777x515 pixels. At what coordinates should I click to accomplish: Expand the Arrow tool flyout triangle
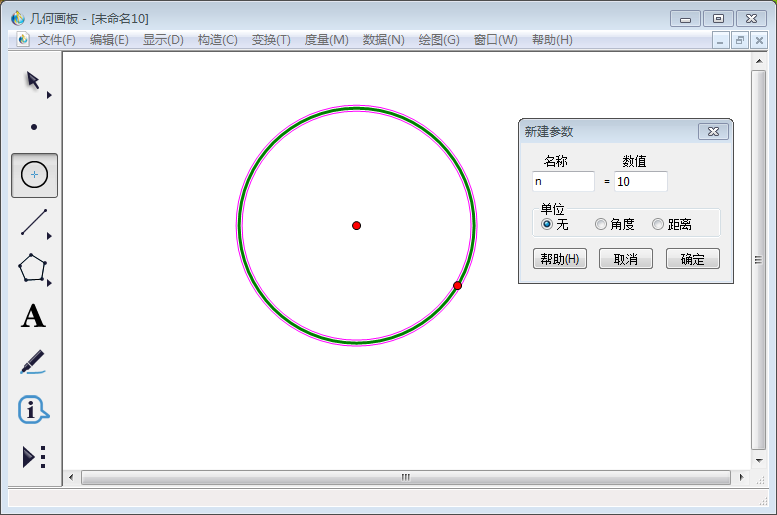tap(49, 95)
